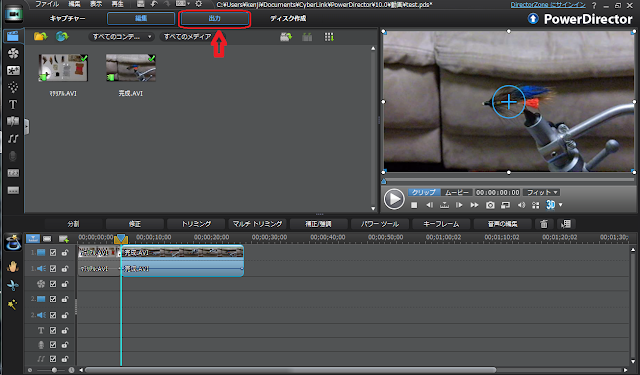640x375 pixels.
Task: Open the 再生 menu
Action: pos(118,4)
